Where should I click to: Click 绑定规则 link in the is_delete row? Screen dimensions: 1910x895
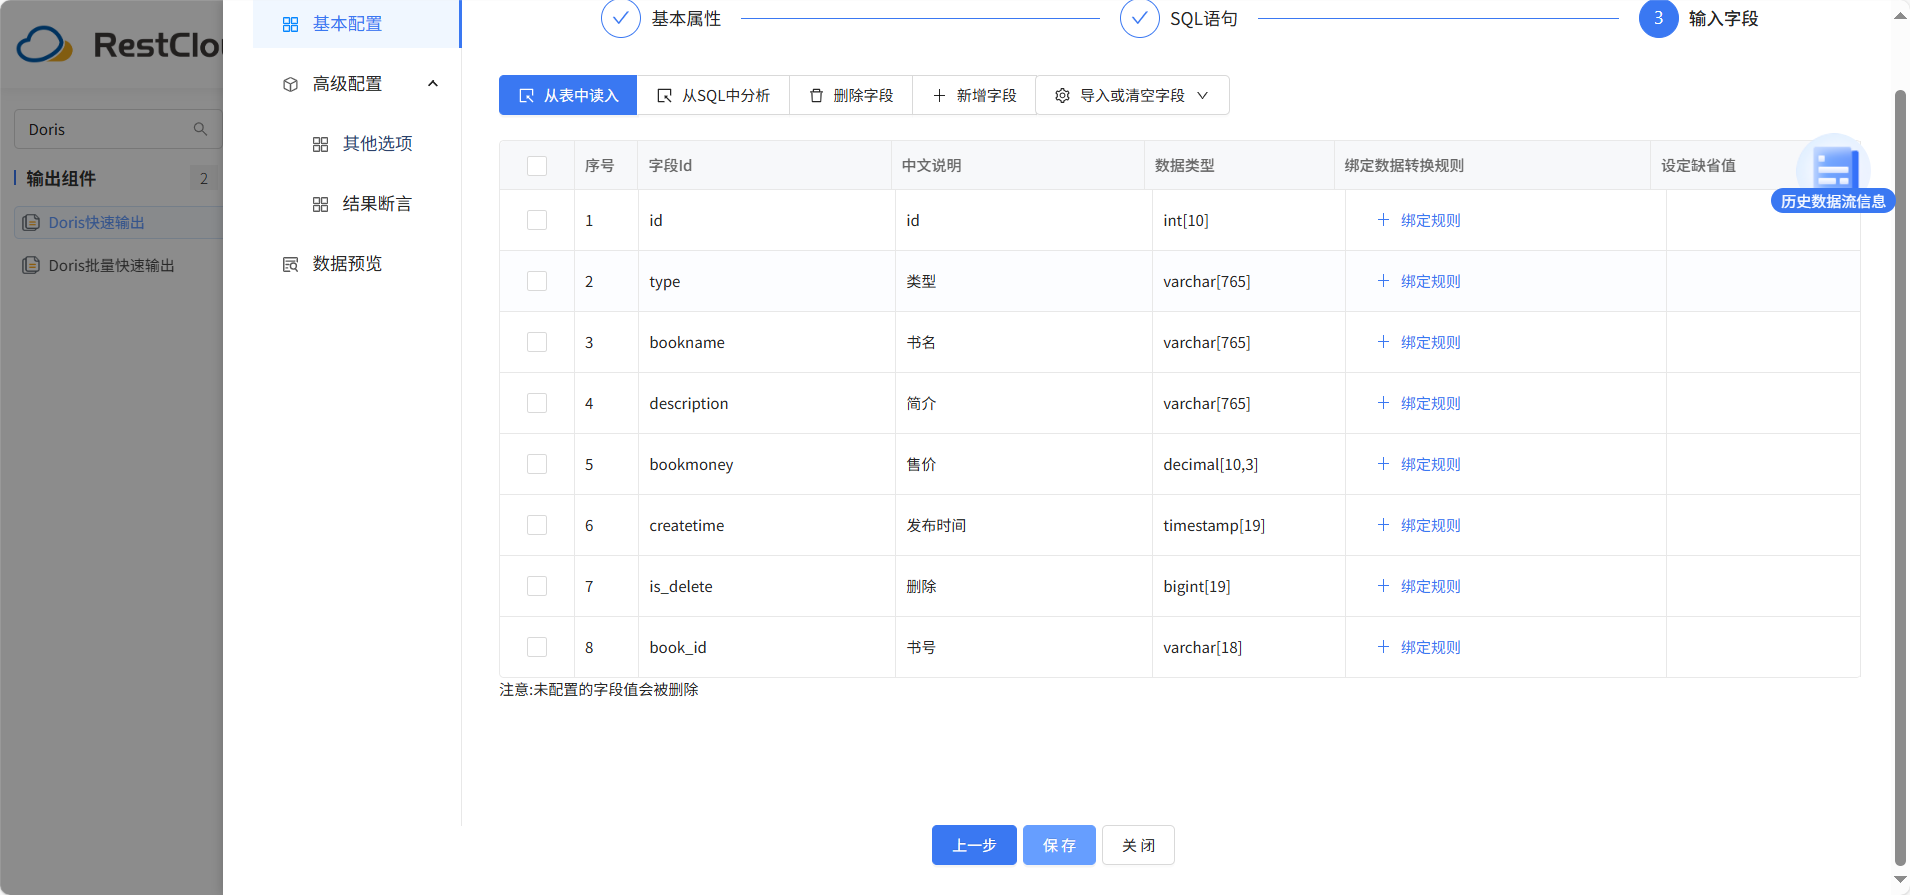(1419, 586)
